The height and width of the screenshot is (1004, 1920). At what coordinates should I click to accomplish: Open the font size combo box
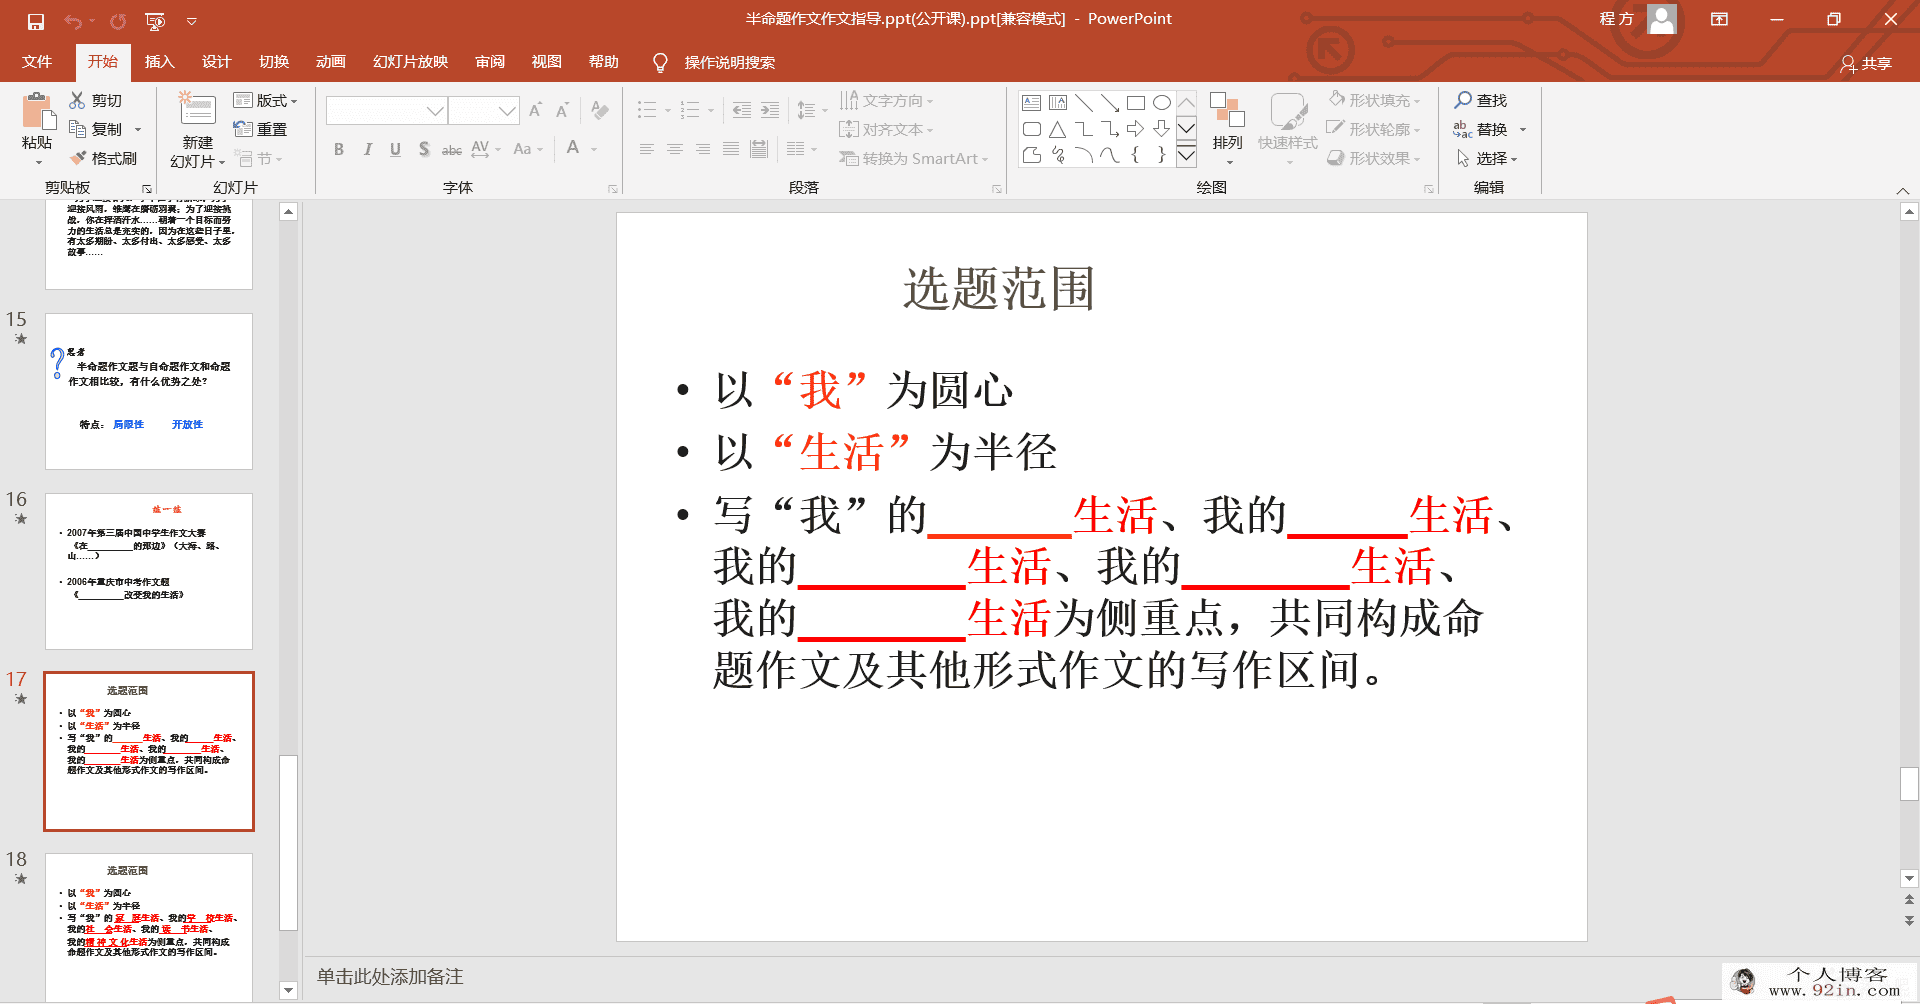(483, 110)
